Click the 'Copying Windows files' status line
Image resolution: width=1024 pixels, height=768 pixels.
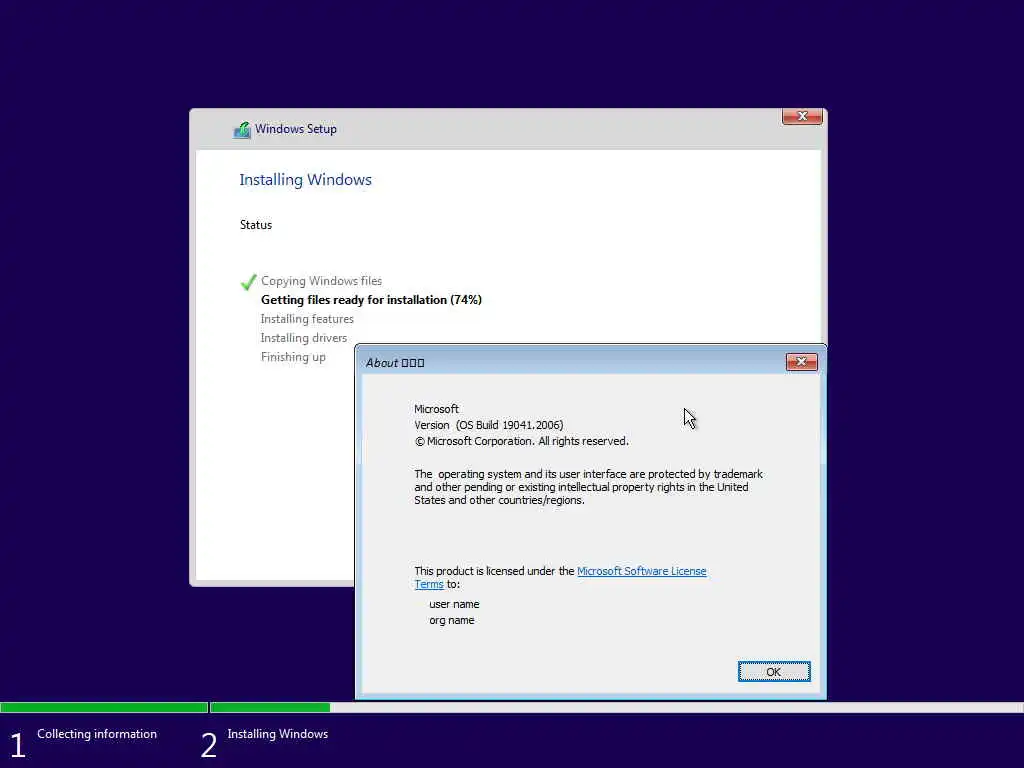pos(321,281)
